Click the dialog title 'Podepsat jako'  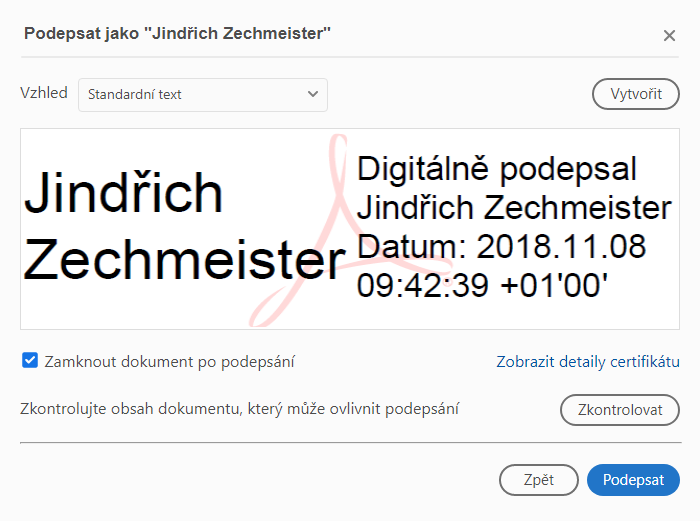pyautogui.click(x=177, y=33)
